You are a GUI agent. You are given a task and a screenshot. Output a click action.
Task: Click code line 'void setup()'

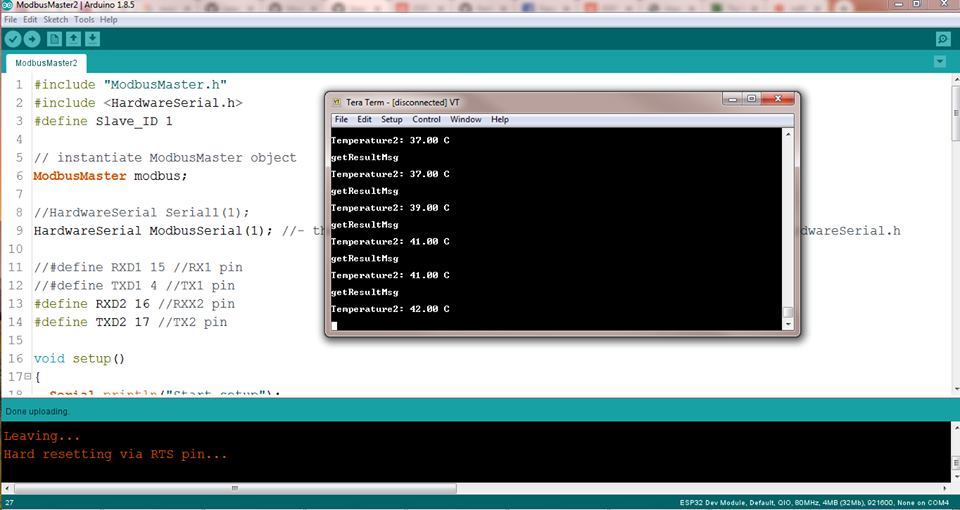point(79,358)
